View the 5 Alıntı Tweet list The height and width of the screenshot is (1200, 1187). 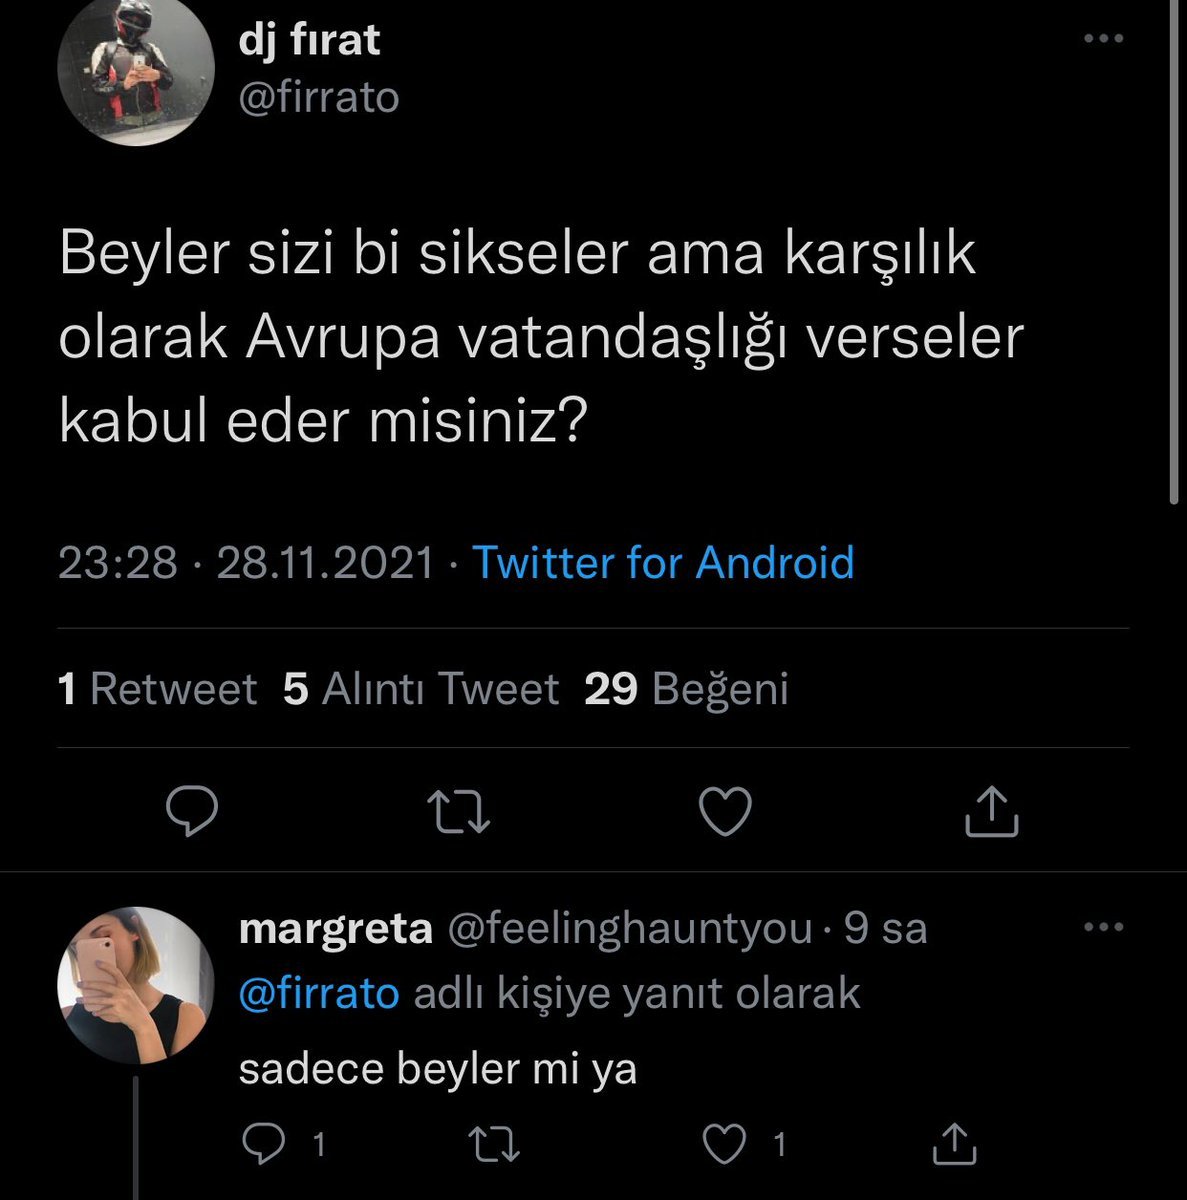(421, 689)
